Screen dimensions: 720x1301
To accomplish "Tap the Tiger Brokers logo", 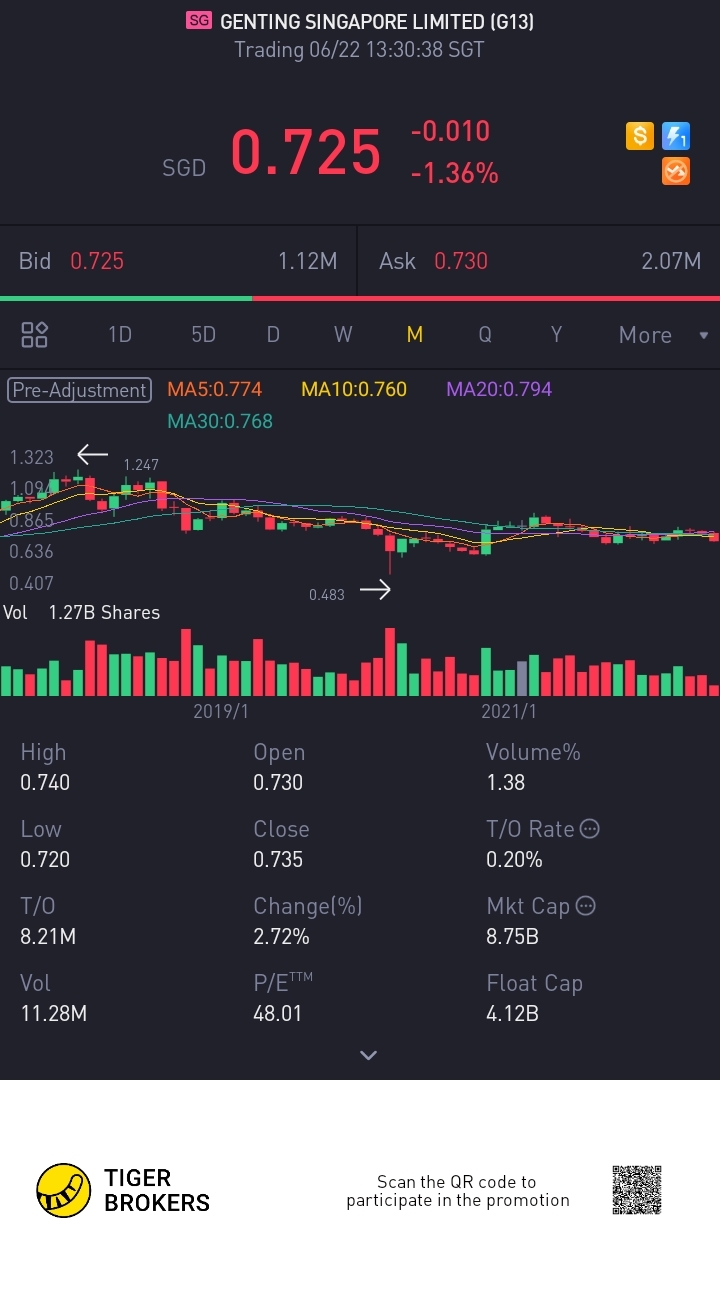I will pyautogui.click(x=123, y=1190).
